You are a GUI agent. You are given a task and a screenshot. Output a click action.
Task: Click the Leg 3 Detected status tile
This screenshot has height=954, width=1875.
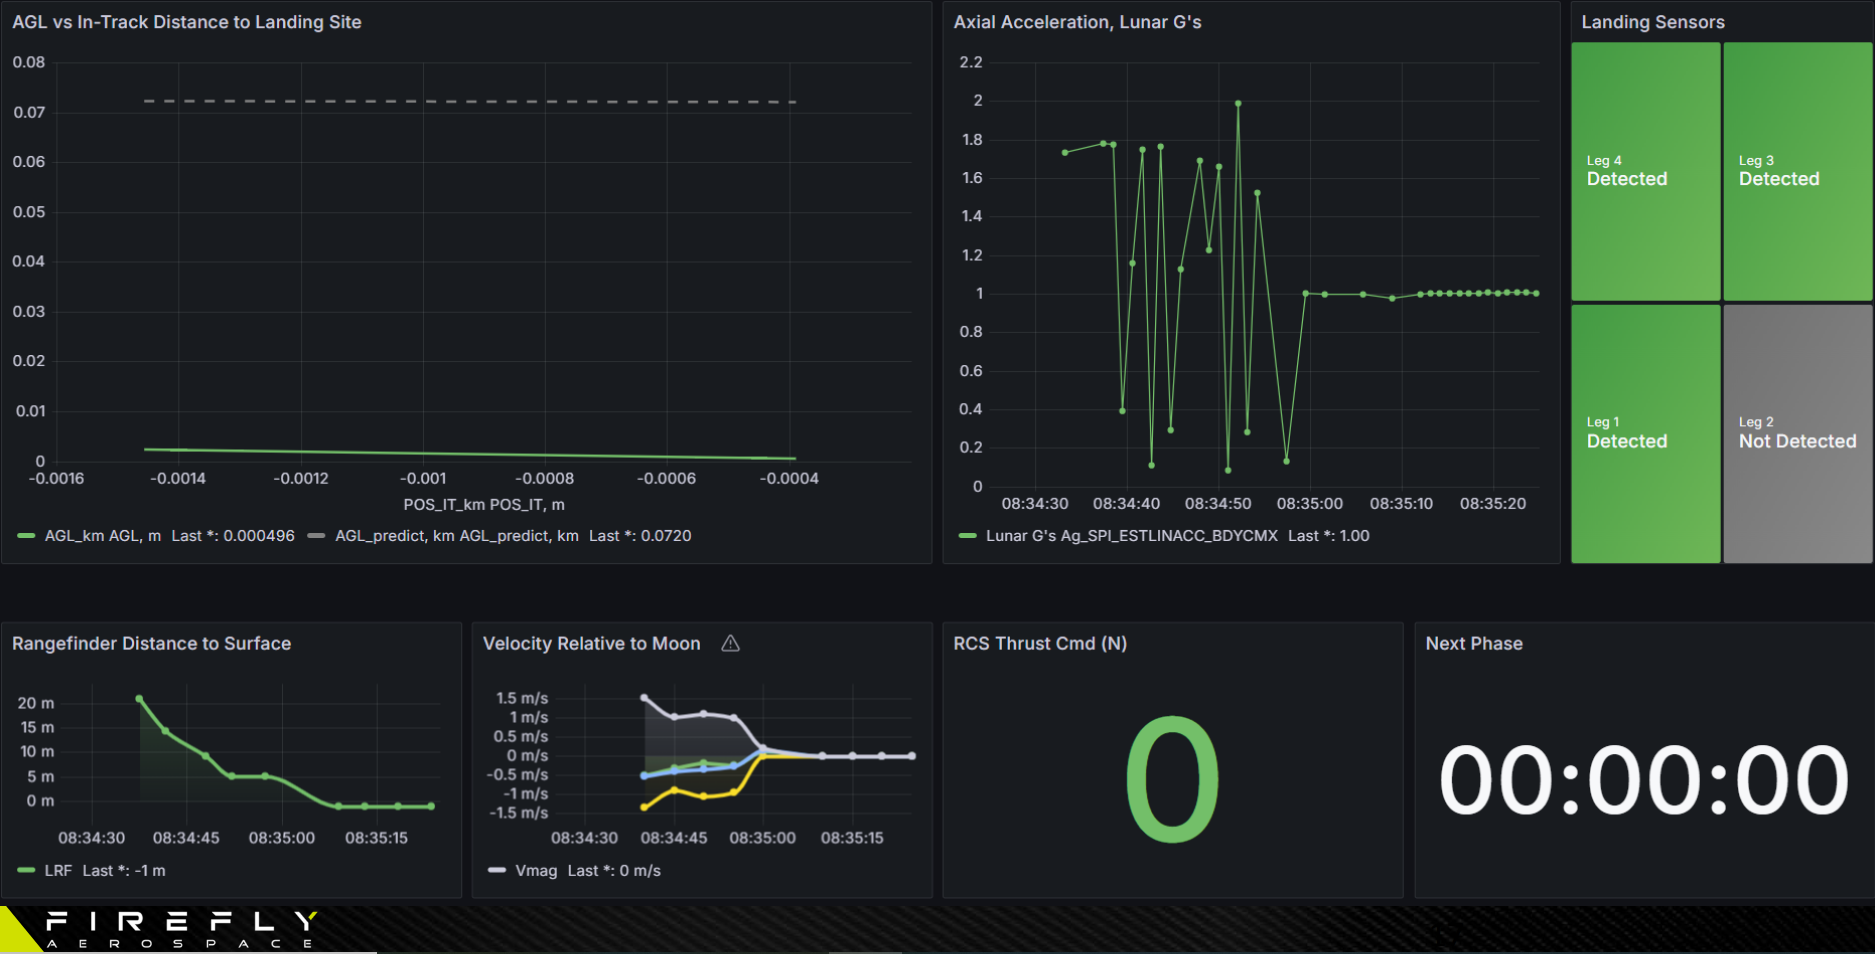pyautogui.click(x=1797, y=170)
